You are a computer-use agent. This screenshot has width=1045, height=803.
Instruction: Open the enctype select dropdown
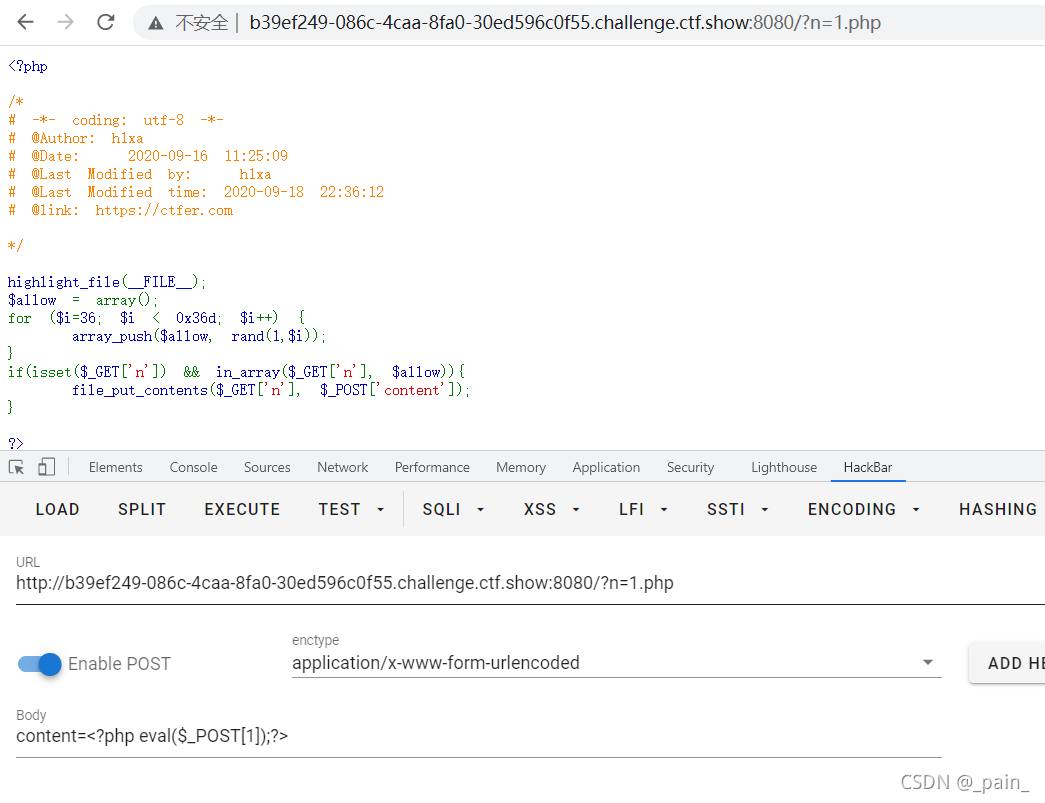pos(616,663)
